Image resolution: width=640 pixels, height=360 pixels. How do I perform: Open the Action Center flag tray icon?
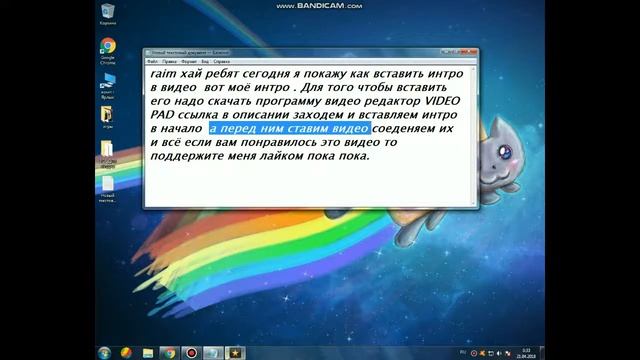491,353
